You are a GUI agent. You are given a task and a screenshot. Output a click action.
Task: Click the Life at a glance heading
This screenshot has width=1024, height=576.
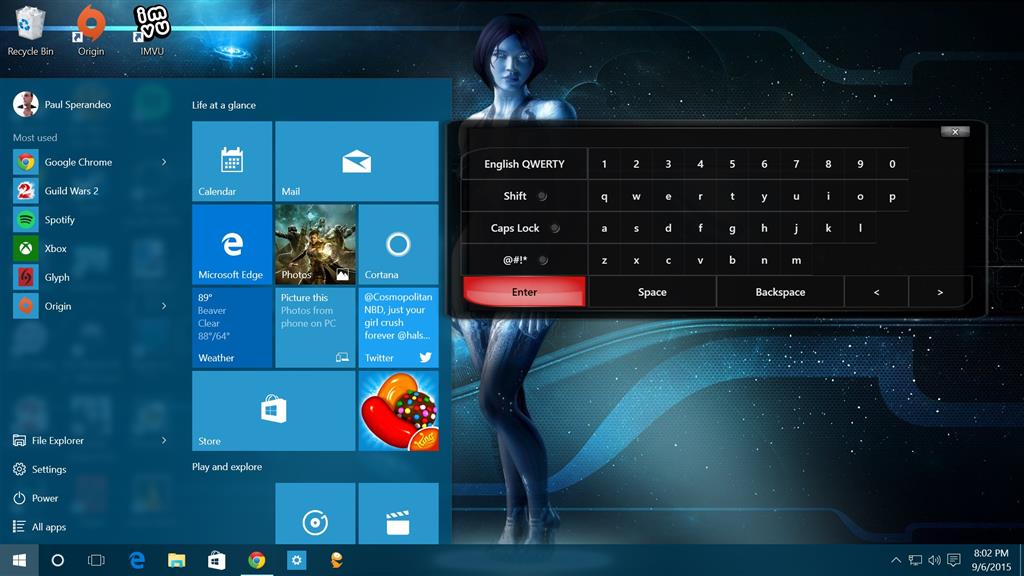click(x=224, y=105)
